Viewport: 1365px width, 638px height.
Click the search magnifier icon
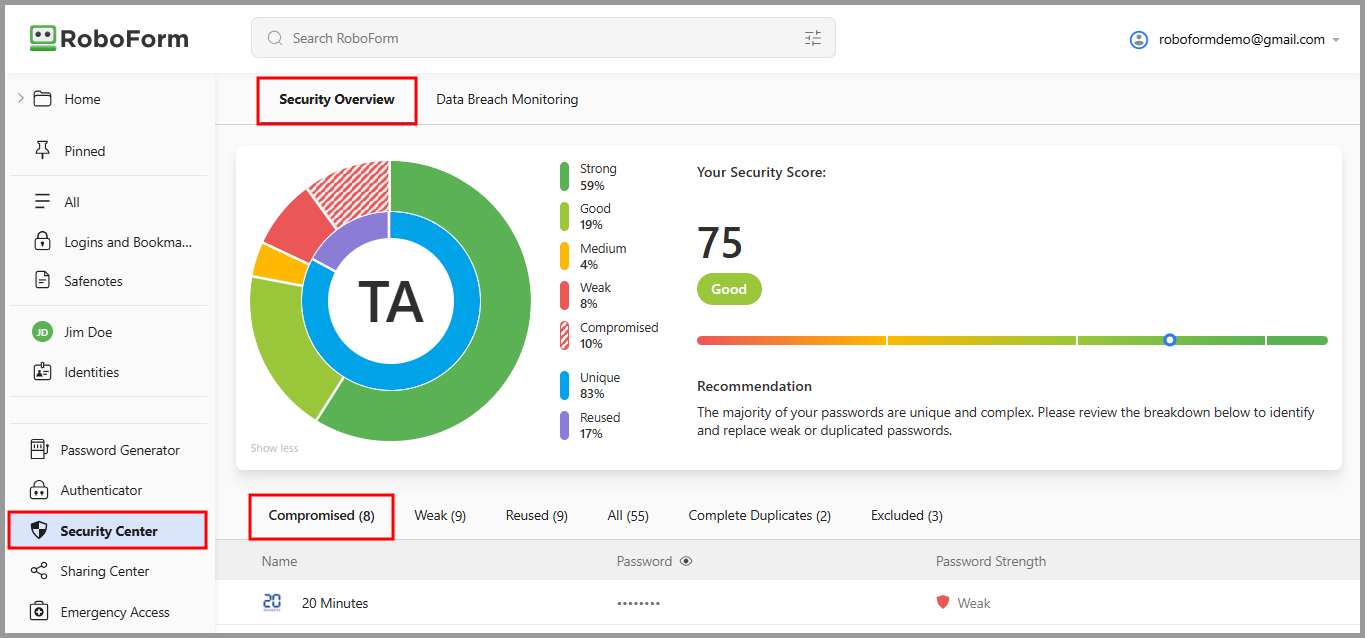(x=275, y=38)
